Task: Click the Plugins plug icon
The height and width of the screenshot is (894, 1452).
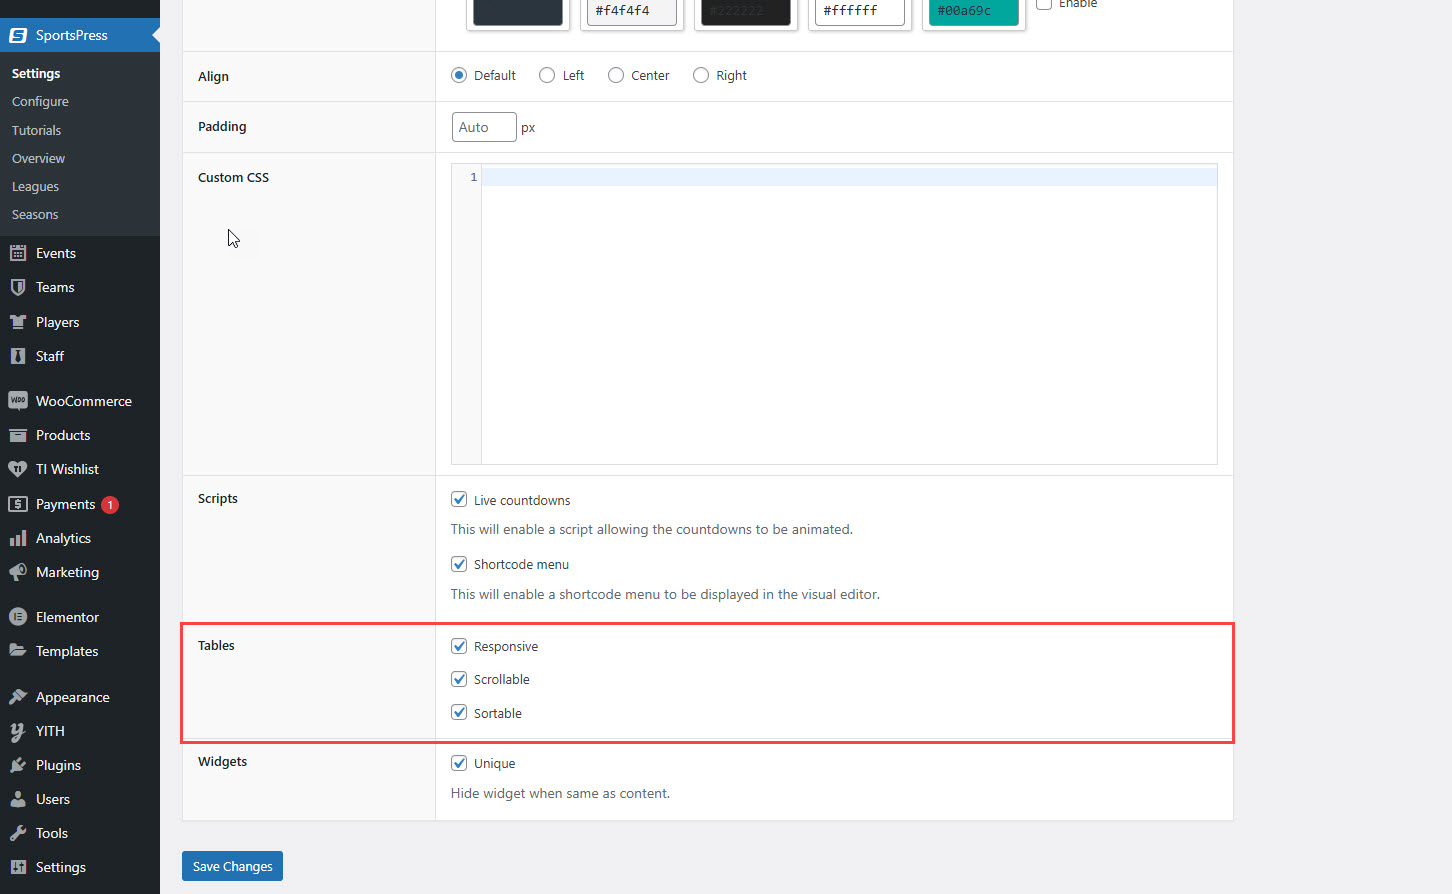Action: click(x=18, y=765)
